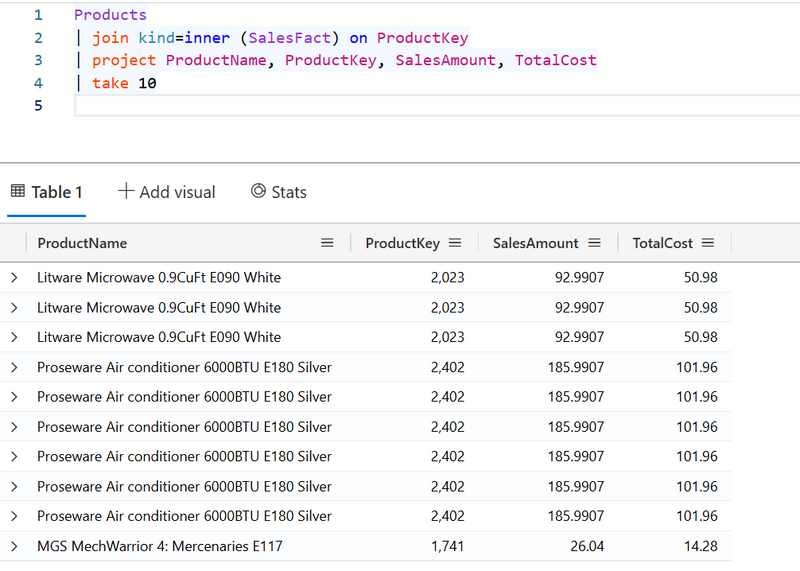Open the SalesAmount column menu icon
The height and width of the screenshot is (571, 800).
pos(594,243)
